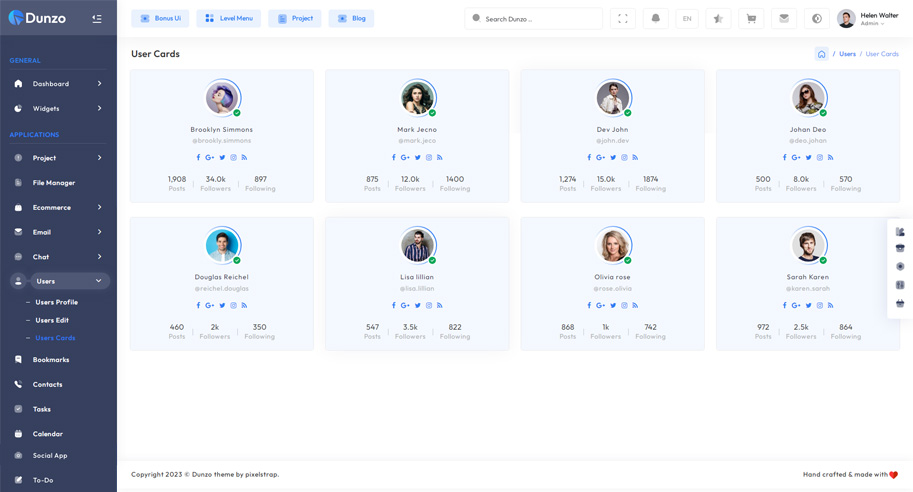Open the shopping cart icon
The image size is (913, 492).
point(751,19)
